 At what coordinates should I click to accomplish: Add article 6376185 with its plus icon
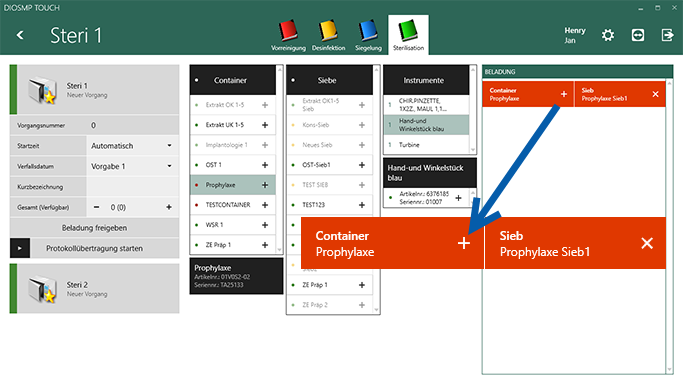[458, 198]
